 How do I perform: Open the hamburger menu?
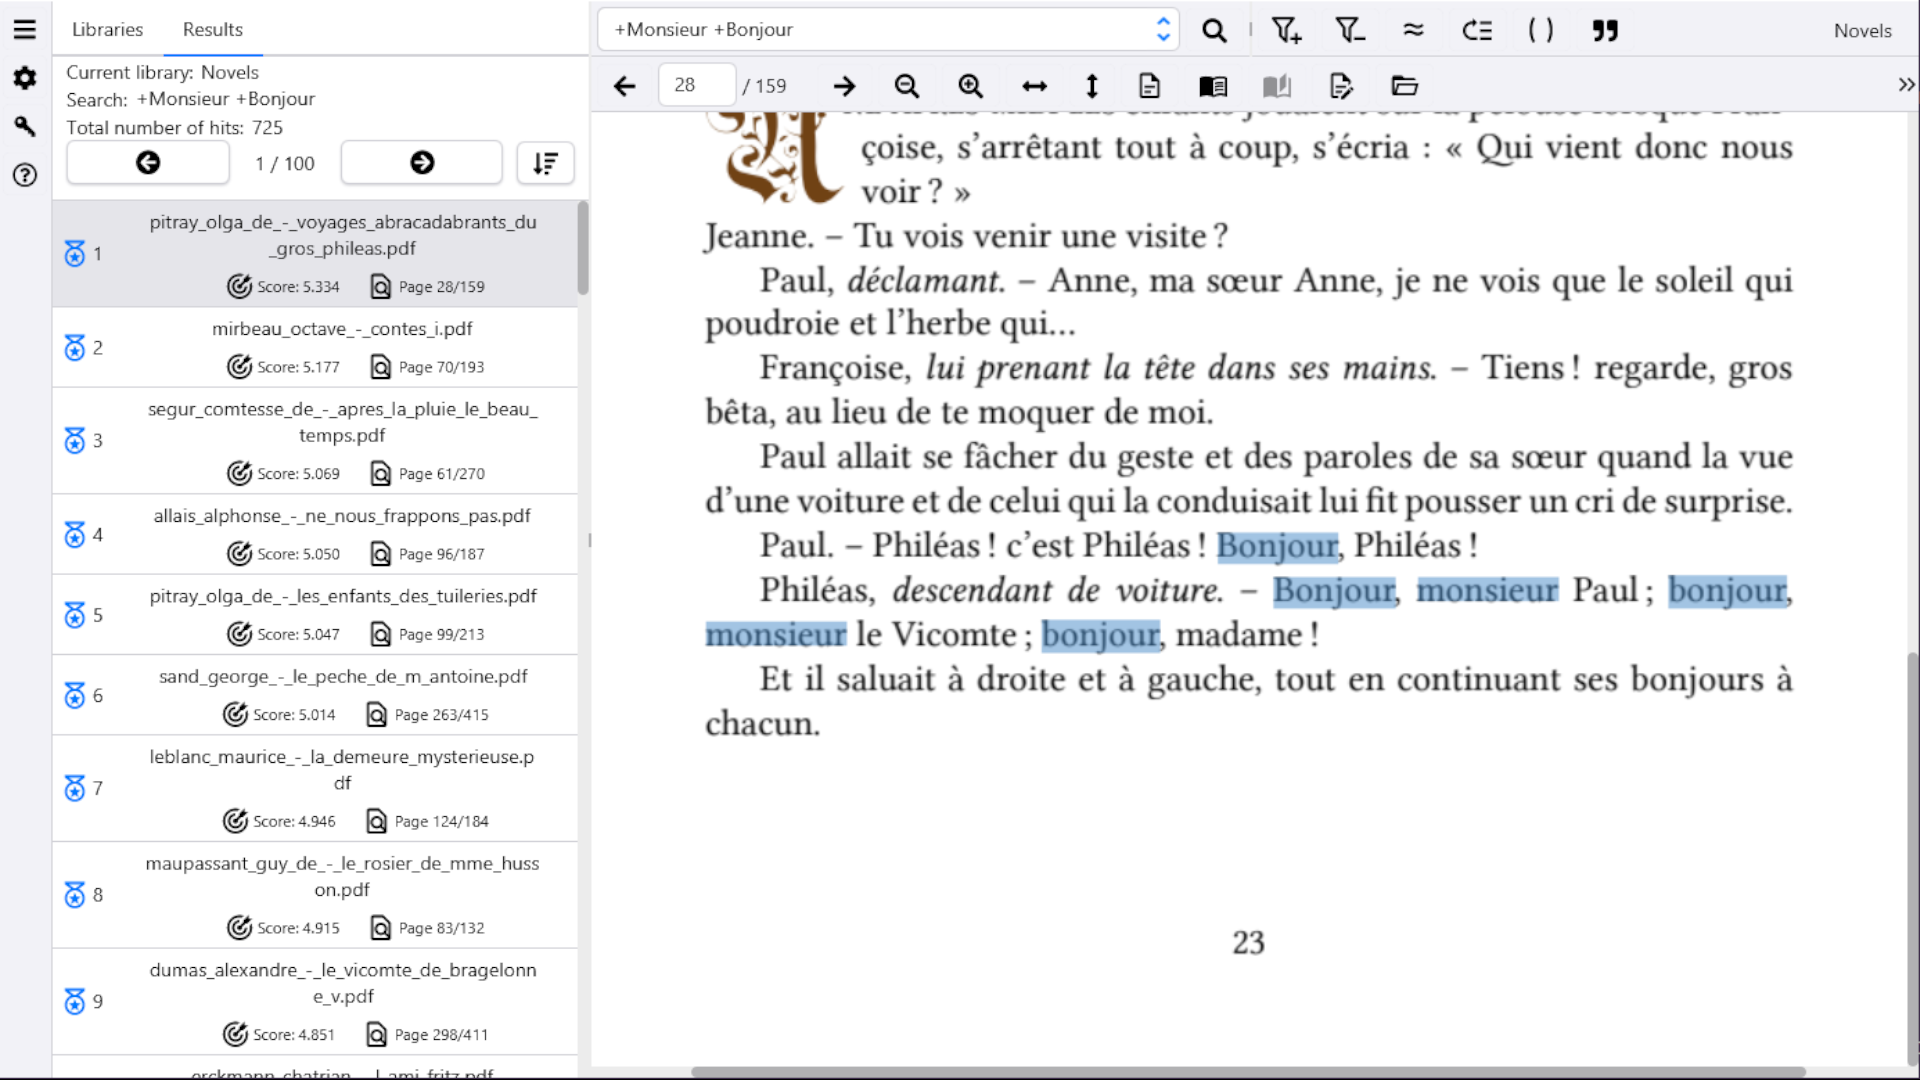tap(25, 30)
